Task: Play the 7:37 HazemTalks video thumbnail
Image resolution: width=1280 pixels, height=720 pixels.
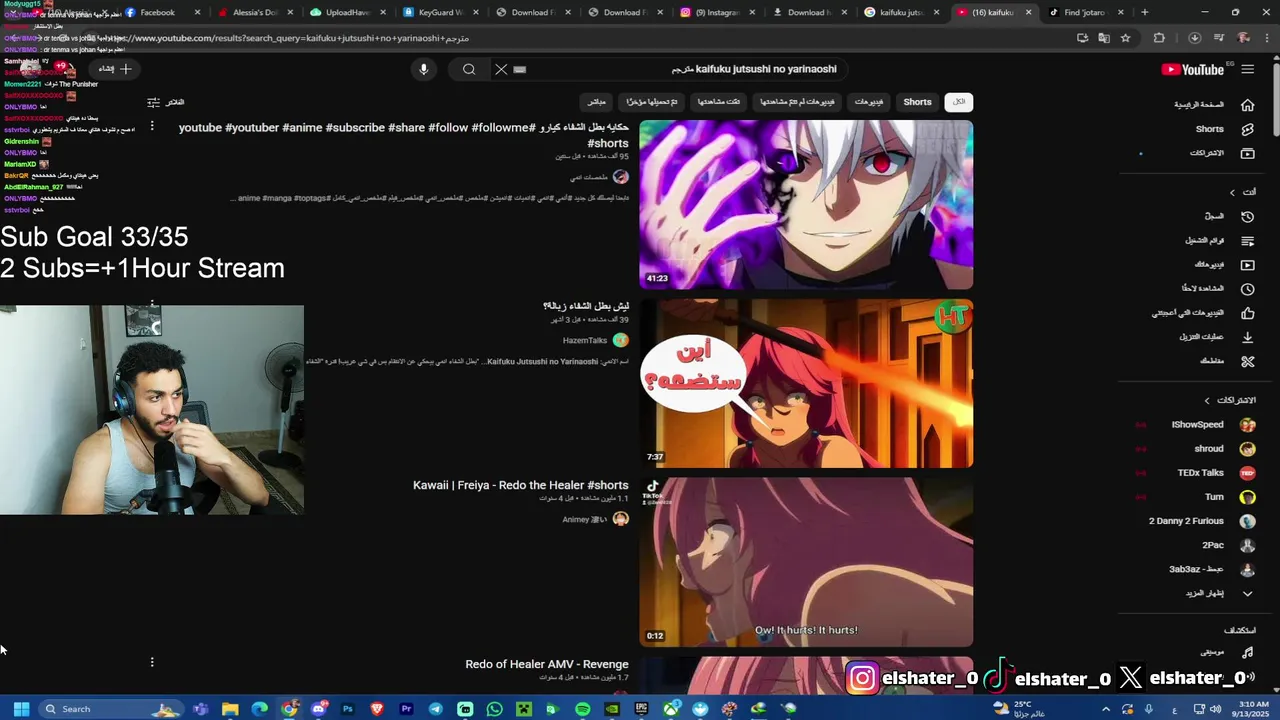Action: 806,383
